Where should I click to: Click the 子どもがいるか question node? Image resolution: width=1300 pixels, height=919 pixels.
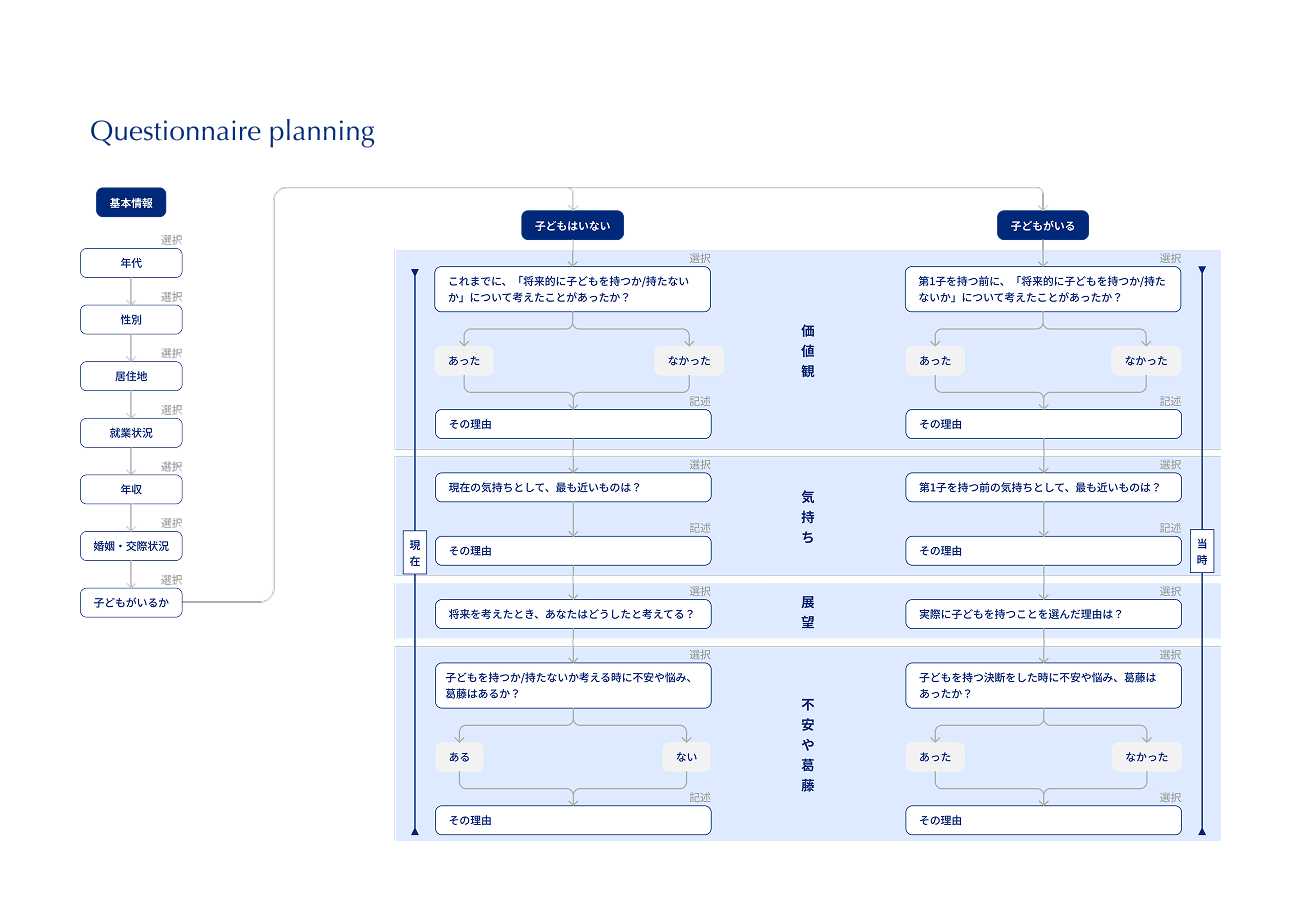(x=131, y=603)
